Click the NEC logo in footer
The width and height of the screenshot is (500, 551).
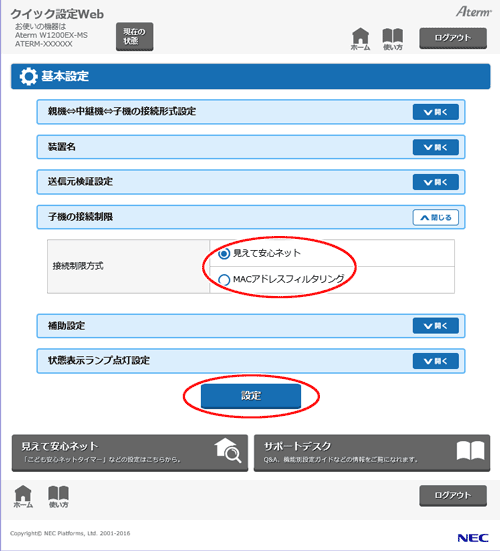point(473,538)
